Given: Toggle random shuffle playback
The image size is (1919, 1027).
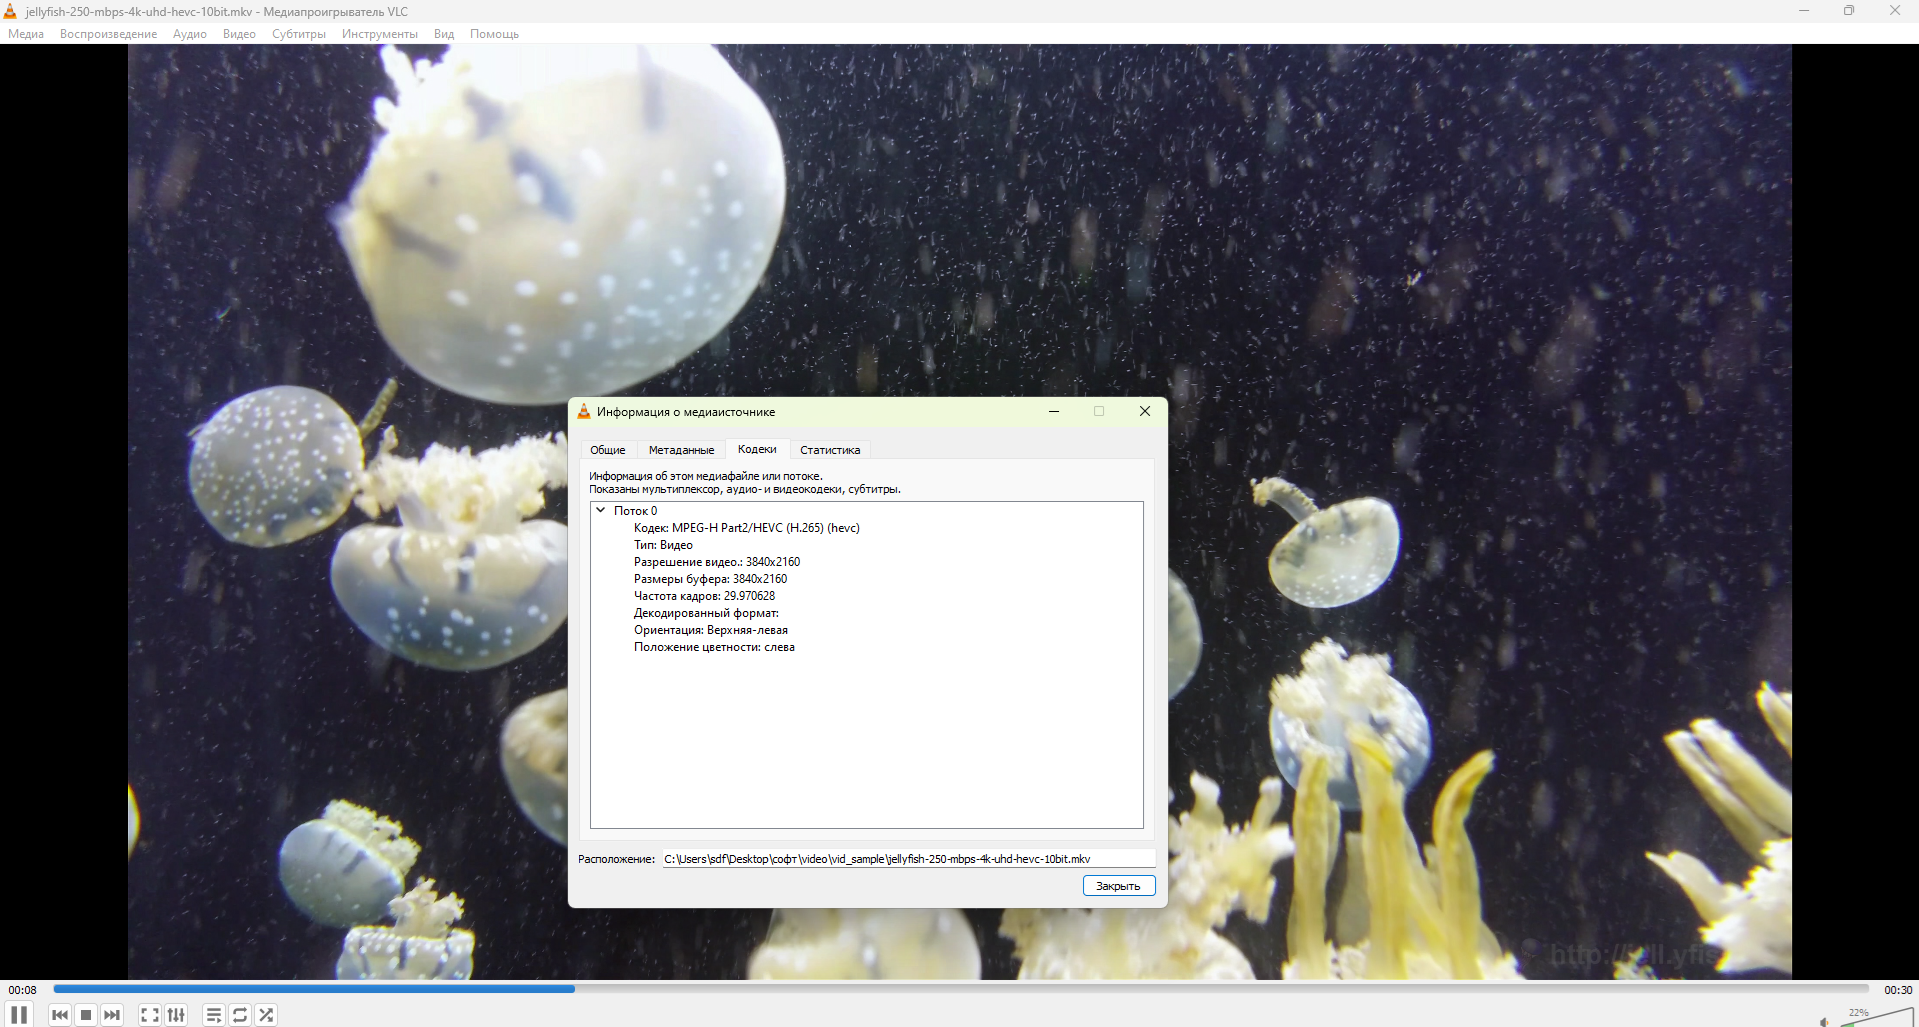Looking at the screenshot, I should point(266,1015).
